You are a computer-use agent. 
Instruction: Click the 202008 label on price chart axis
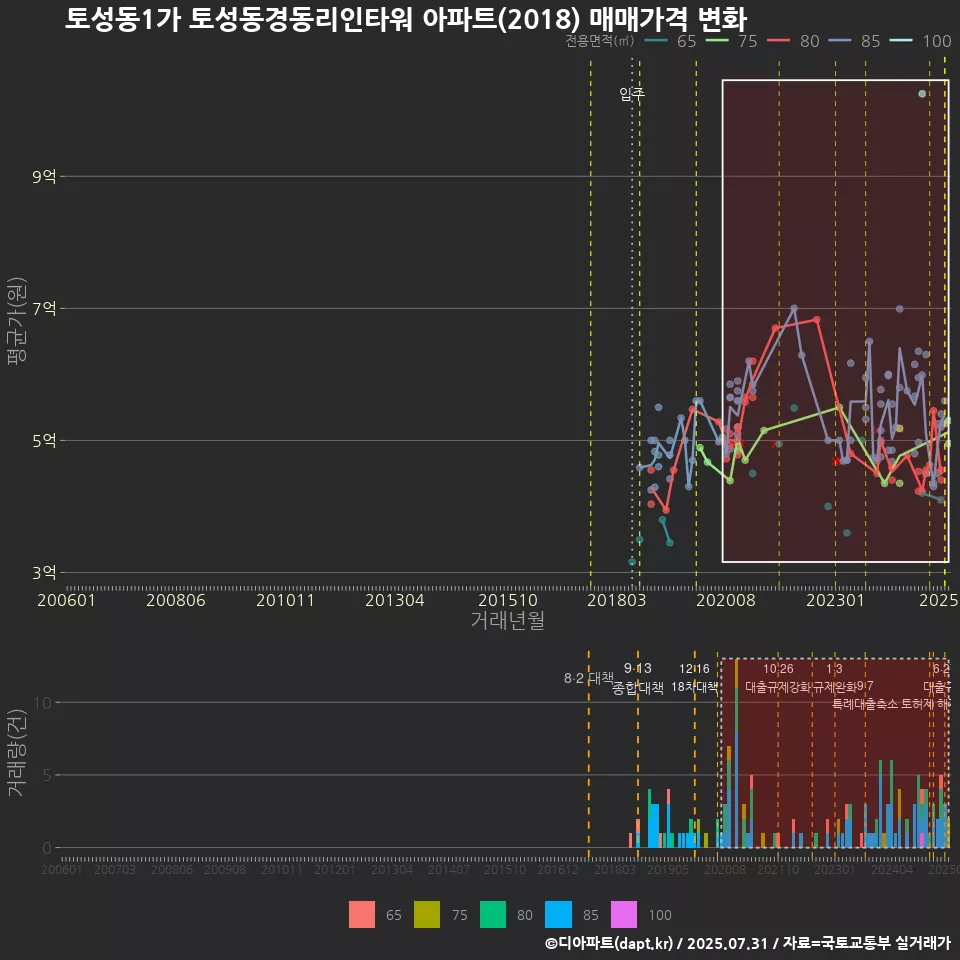pyautogui.click(x=726, y=600)
